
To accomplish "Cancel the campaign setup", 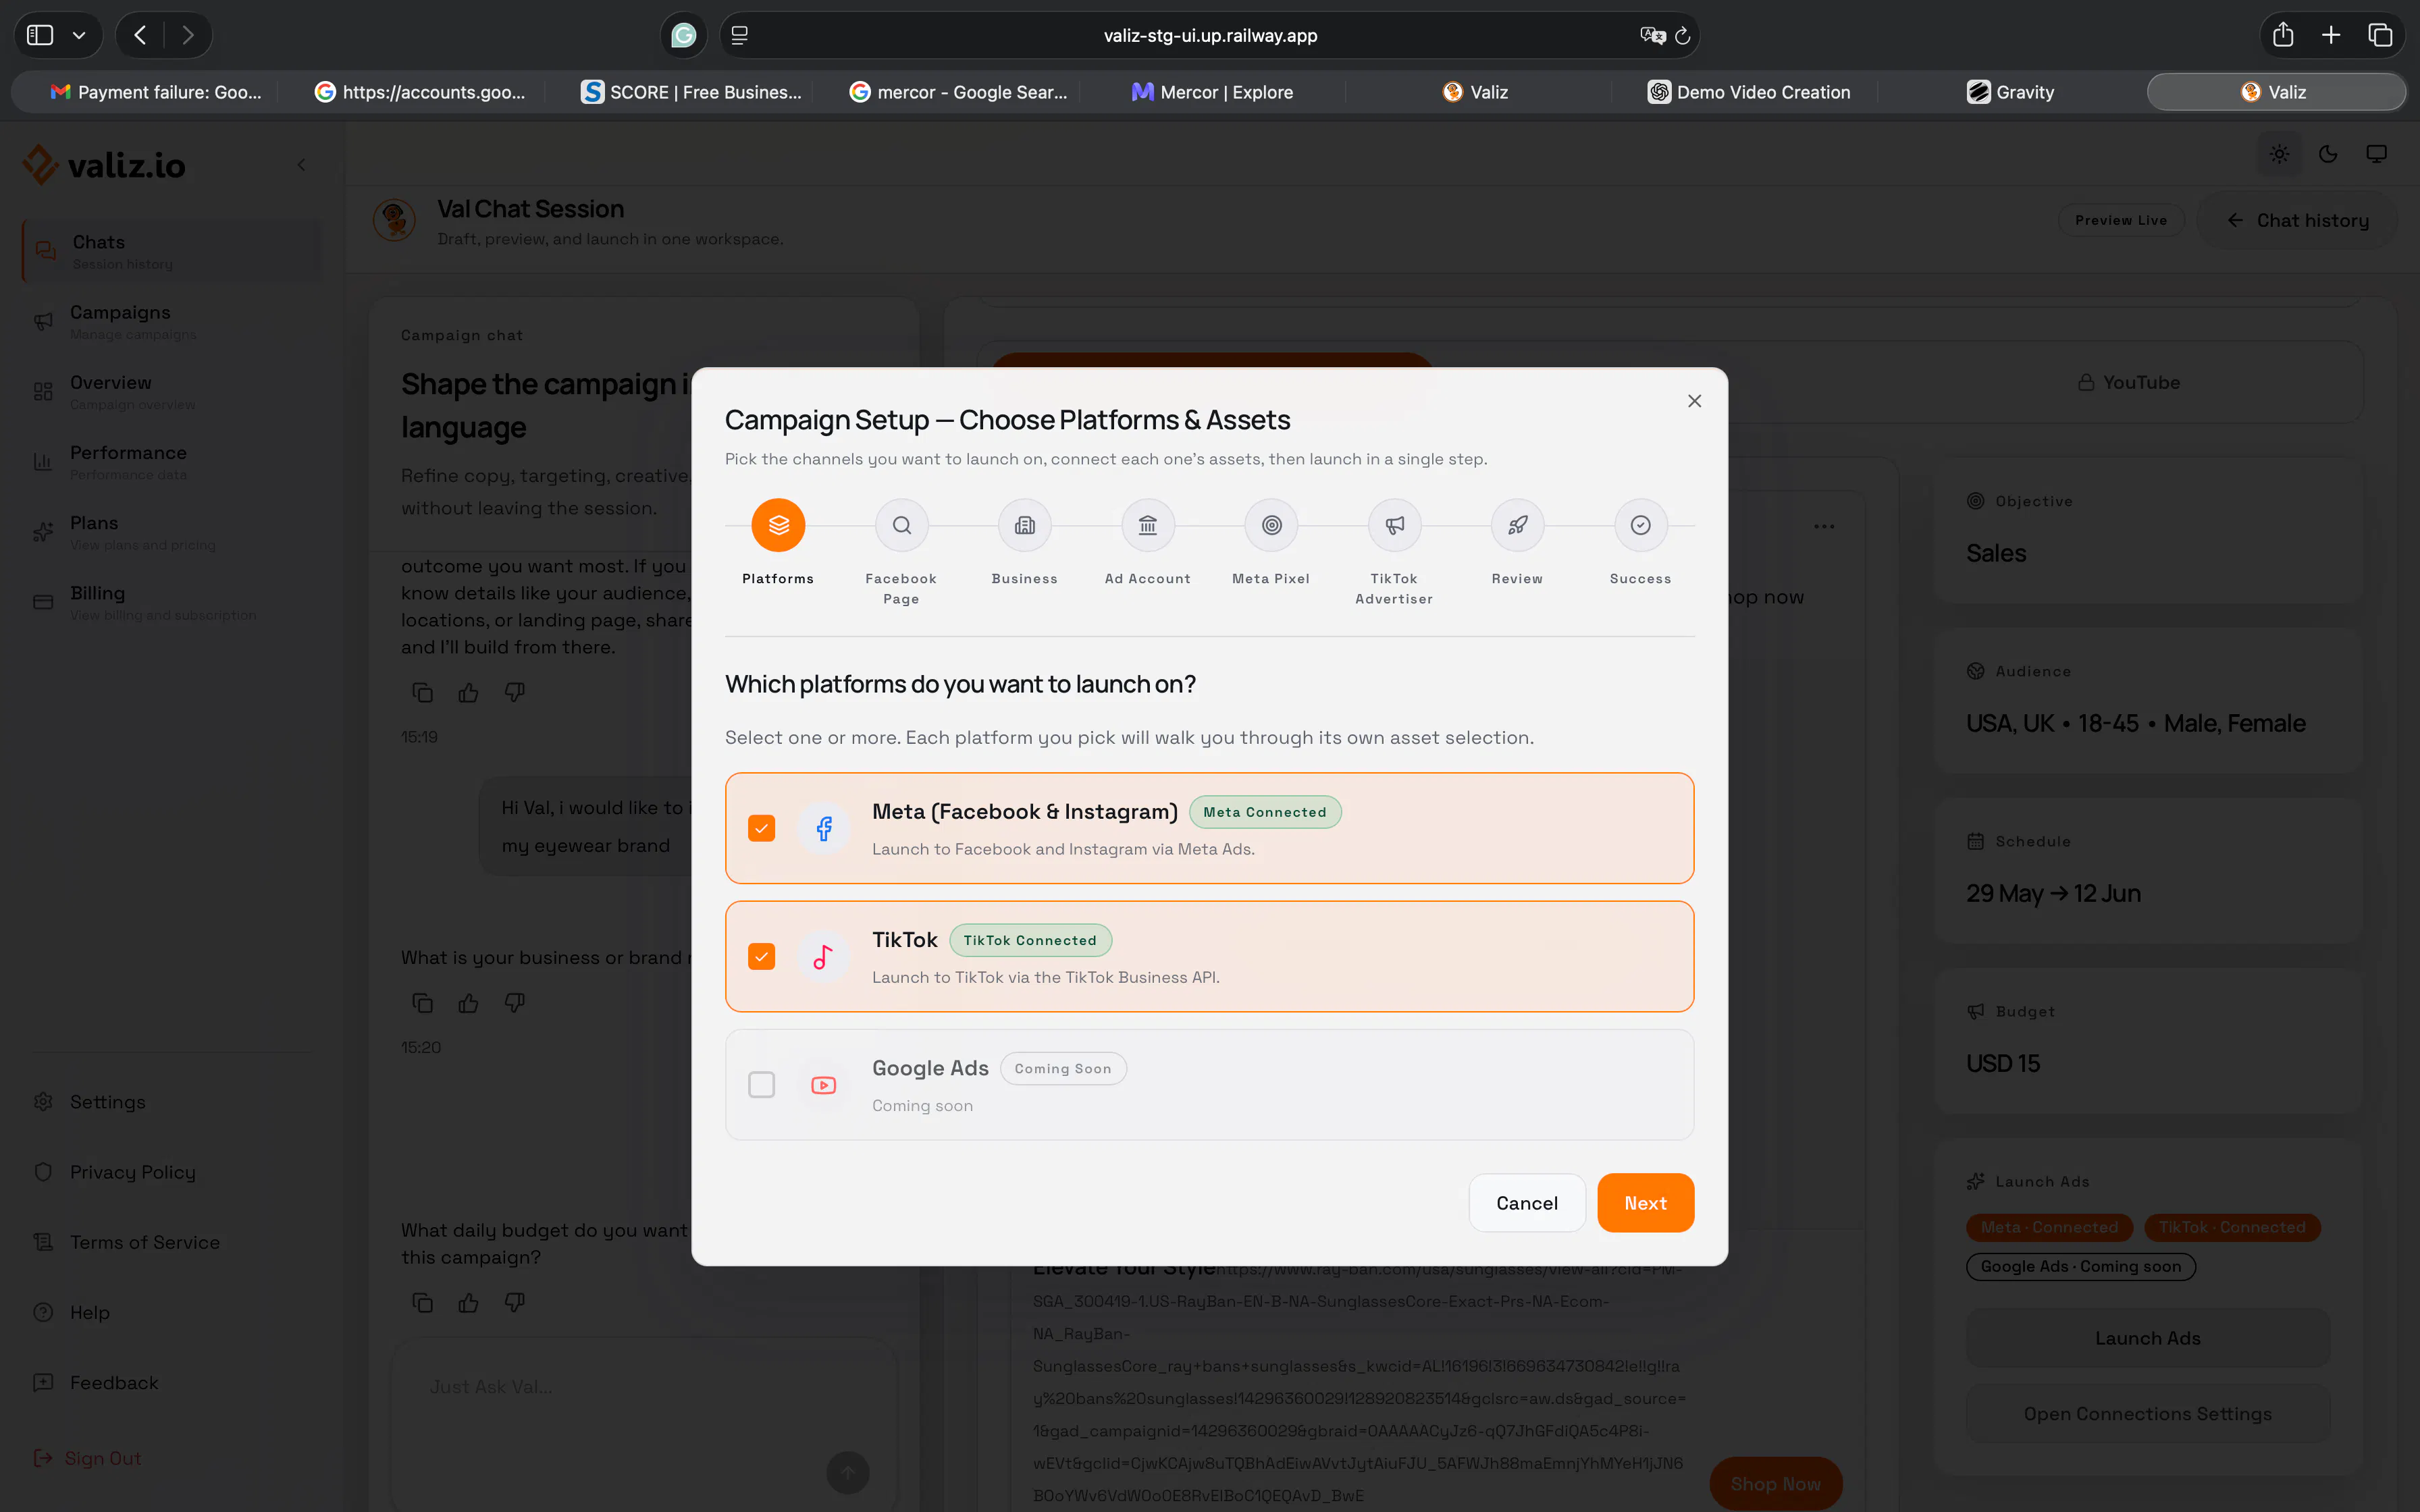I will [x=1526, y=1203].
